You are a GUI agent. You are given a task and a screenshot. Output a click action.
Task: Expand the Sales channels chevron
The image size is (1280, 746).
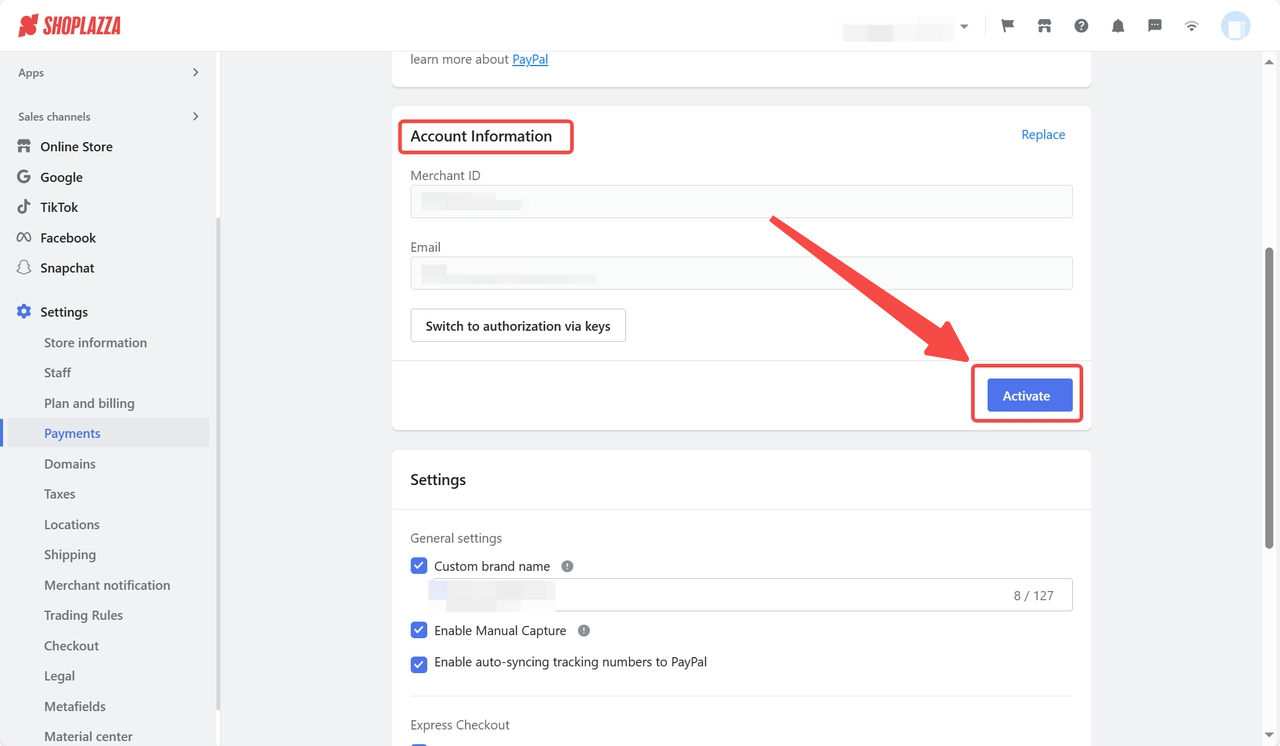click(195, 117)
